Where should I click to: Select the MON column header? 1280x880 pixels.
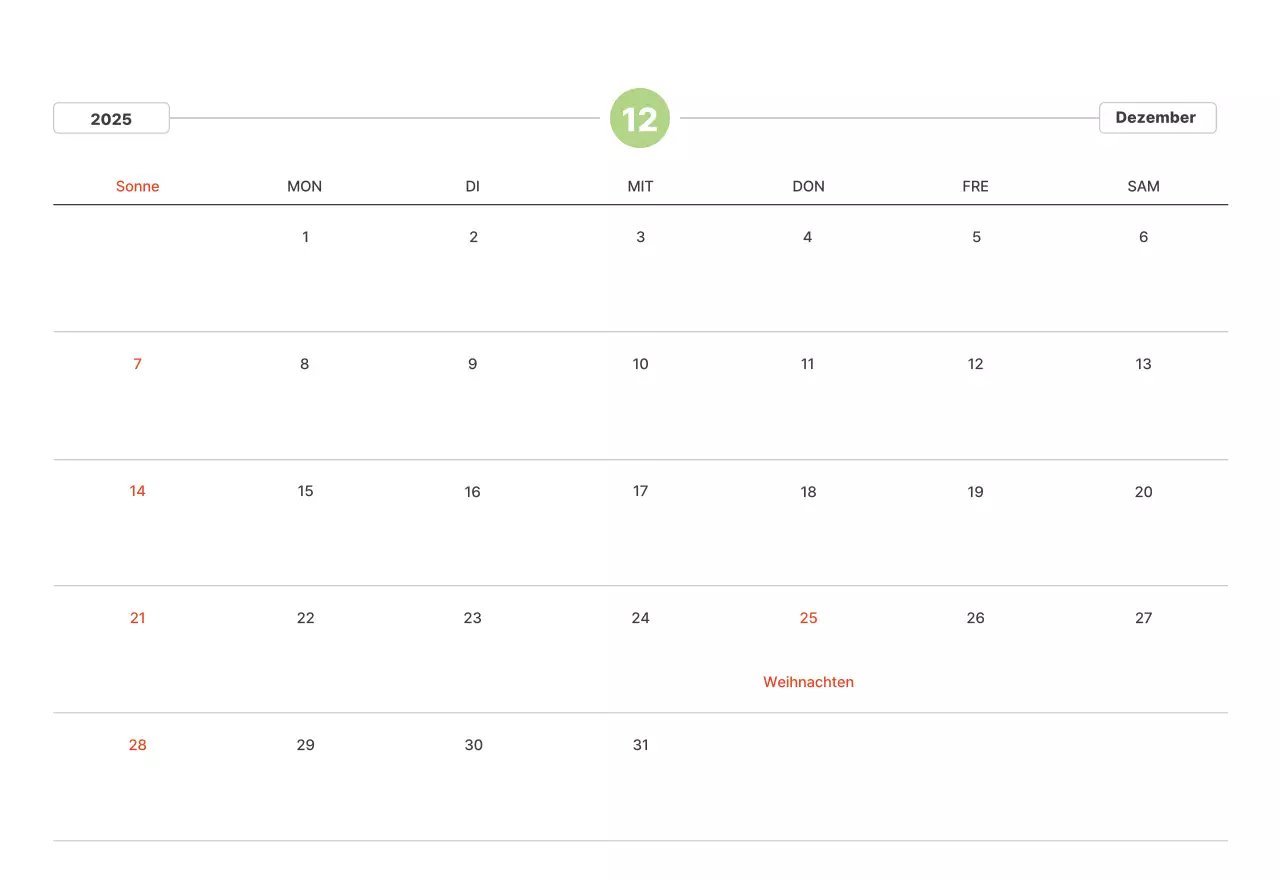click(x=305, y=186)
